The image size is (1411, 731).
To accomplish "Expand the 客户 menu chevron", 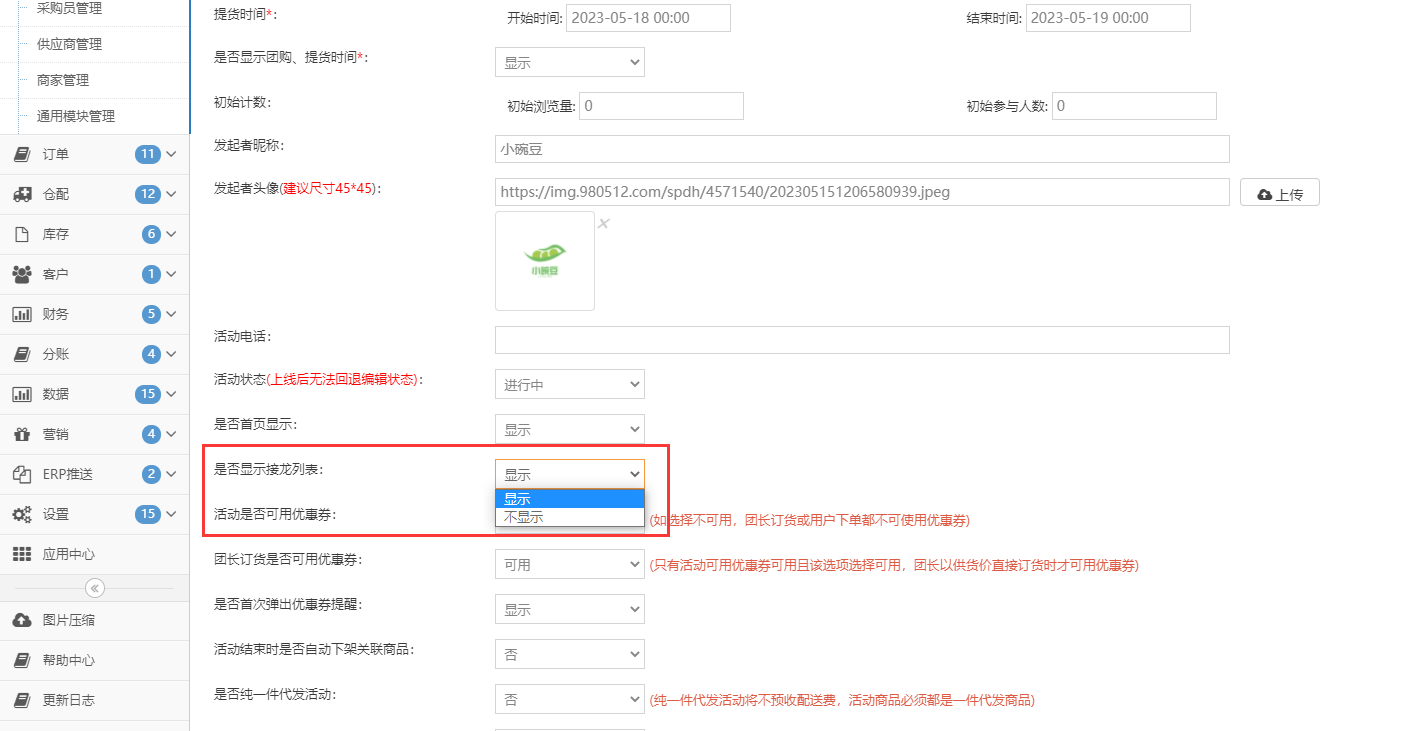I will [x=171, y=274].
